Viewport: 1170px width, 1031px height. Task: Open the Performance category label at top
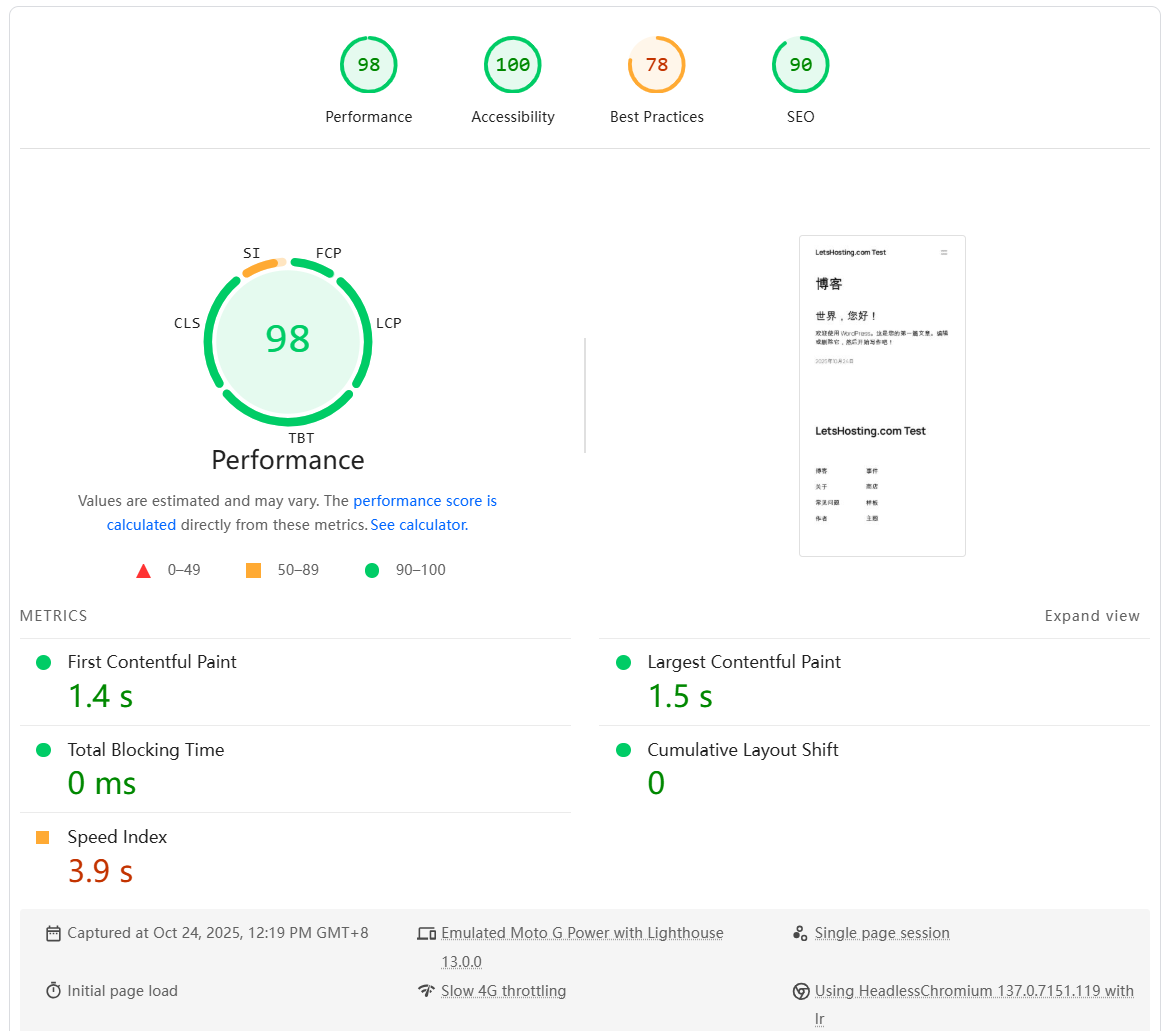tap(369, 117)
